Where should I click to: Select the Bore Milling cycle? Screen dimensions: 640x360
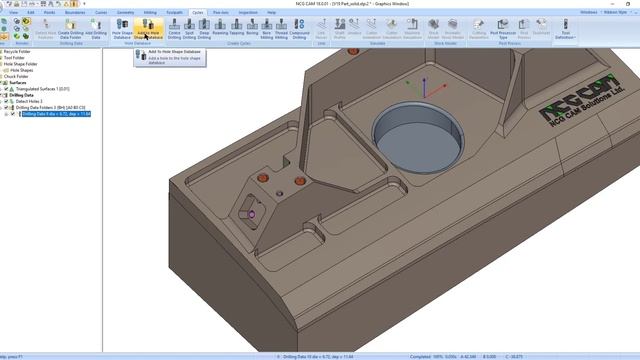click(x=267, y=29)
